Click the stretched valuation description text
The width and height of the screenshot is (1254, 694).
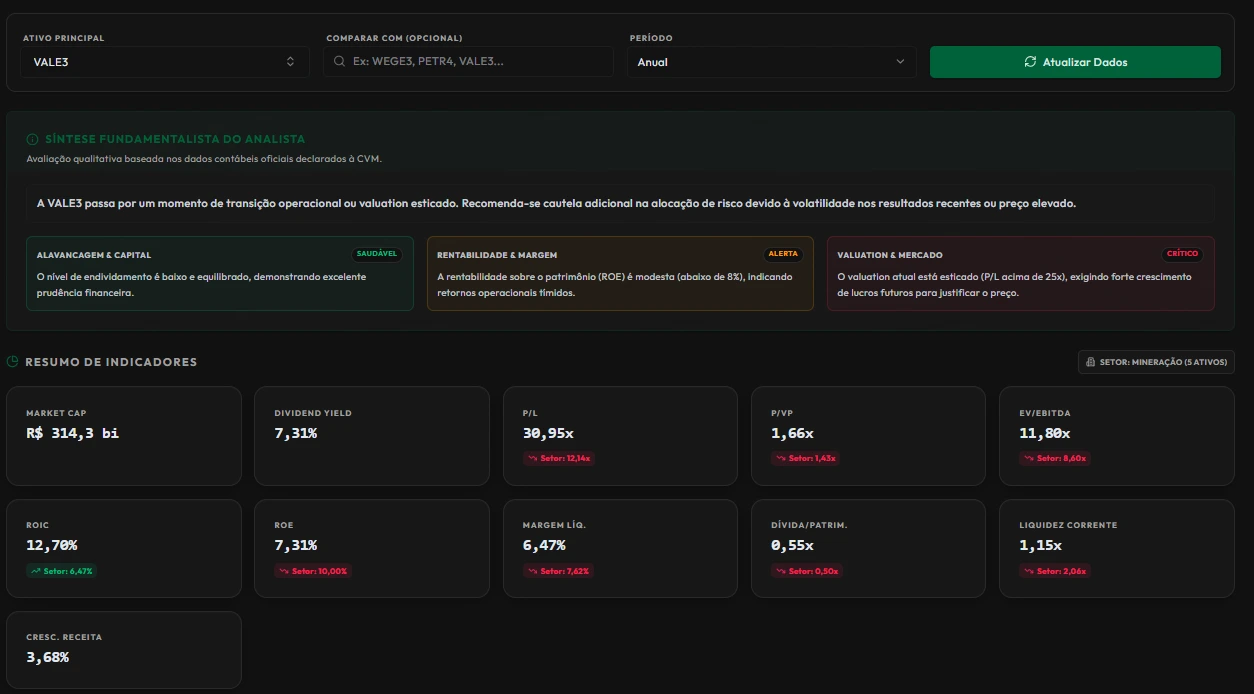click(1014, 285)
